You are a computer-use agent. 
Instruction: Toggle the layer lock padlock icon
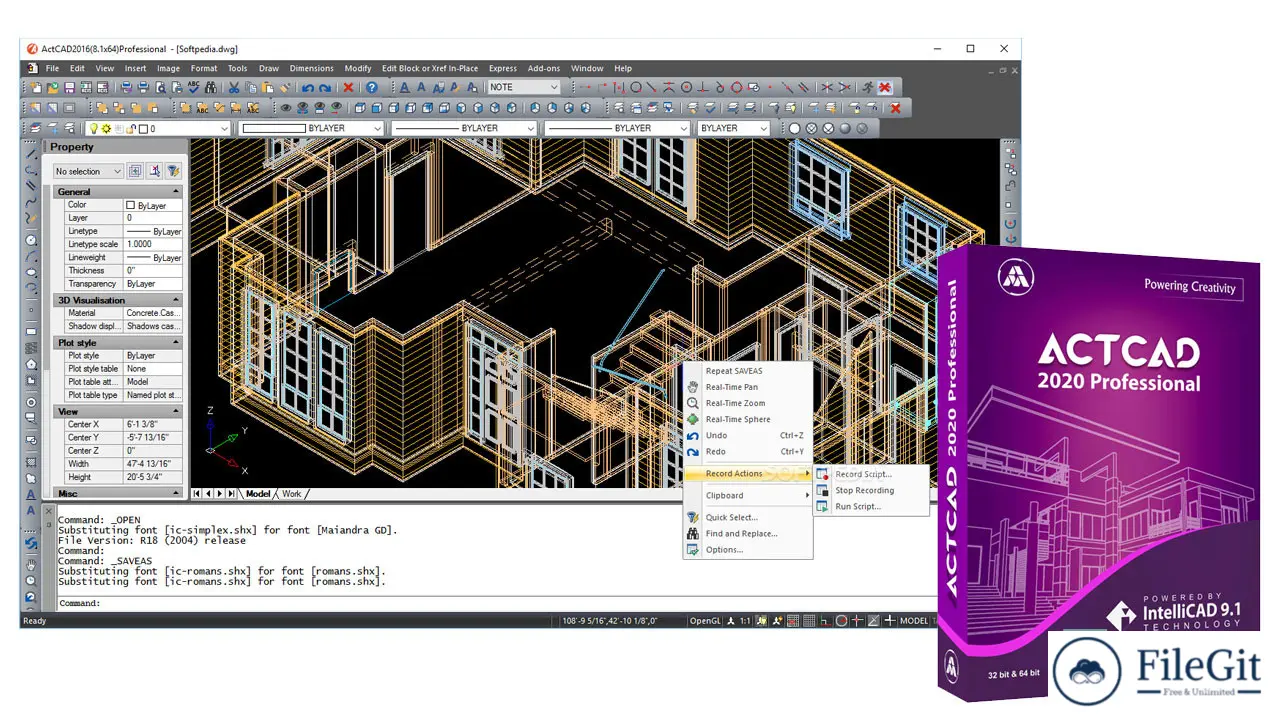click(131, 128)
